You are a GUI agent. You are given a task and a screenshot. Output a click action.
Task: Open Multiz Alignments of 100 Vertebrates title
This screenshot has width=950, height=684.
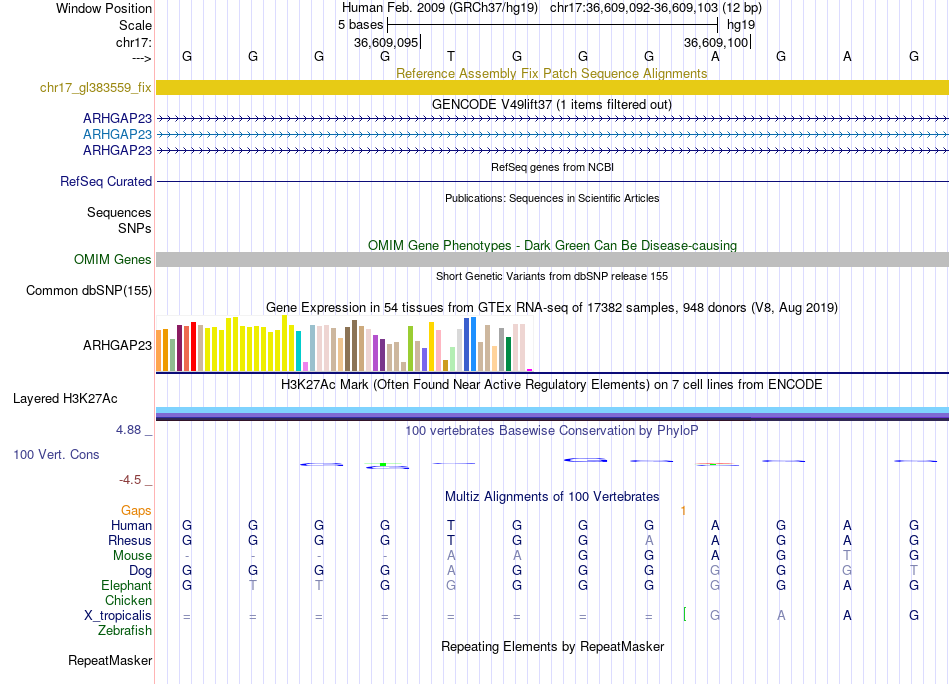[x=551, y=497]
